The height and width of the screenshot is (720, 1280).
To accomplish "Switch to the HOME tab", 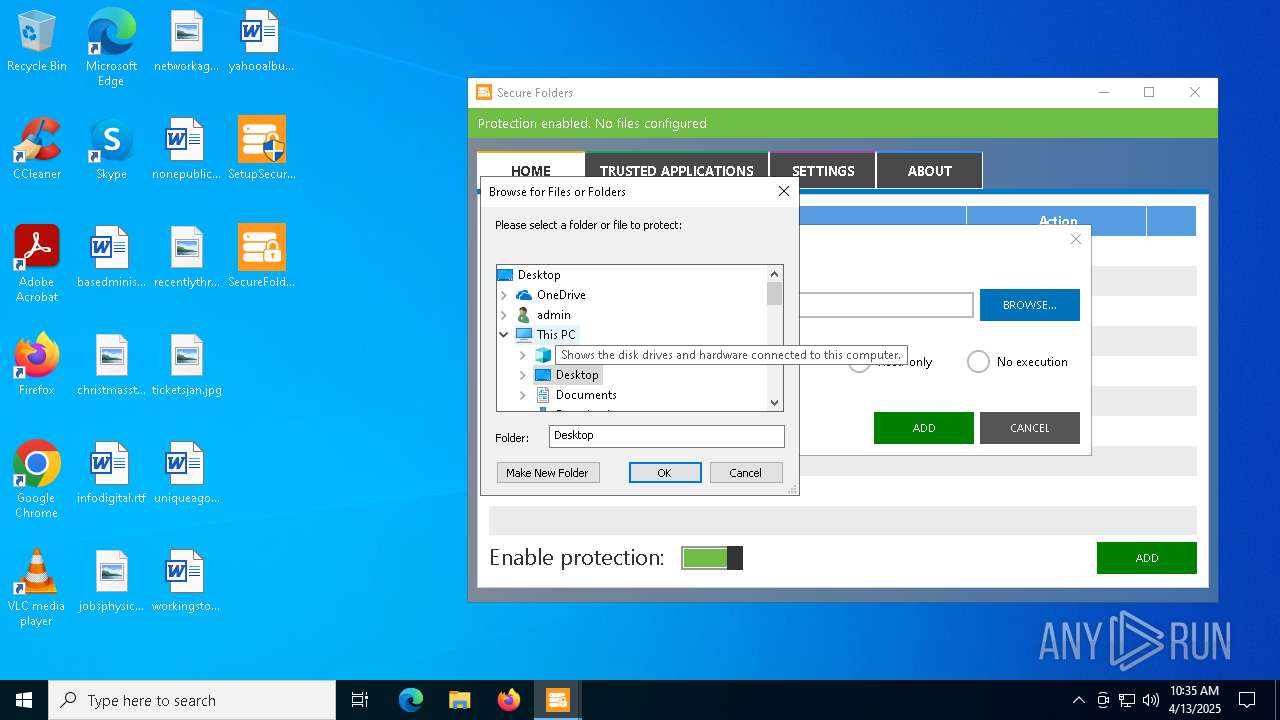I will (x=531, y=171).
